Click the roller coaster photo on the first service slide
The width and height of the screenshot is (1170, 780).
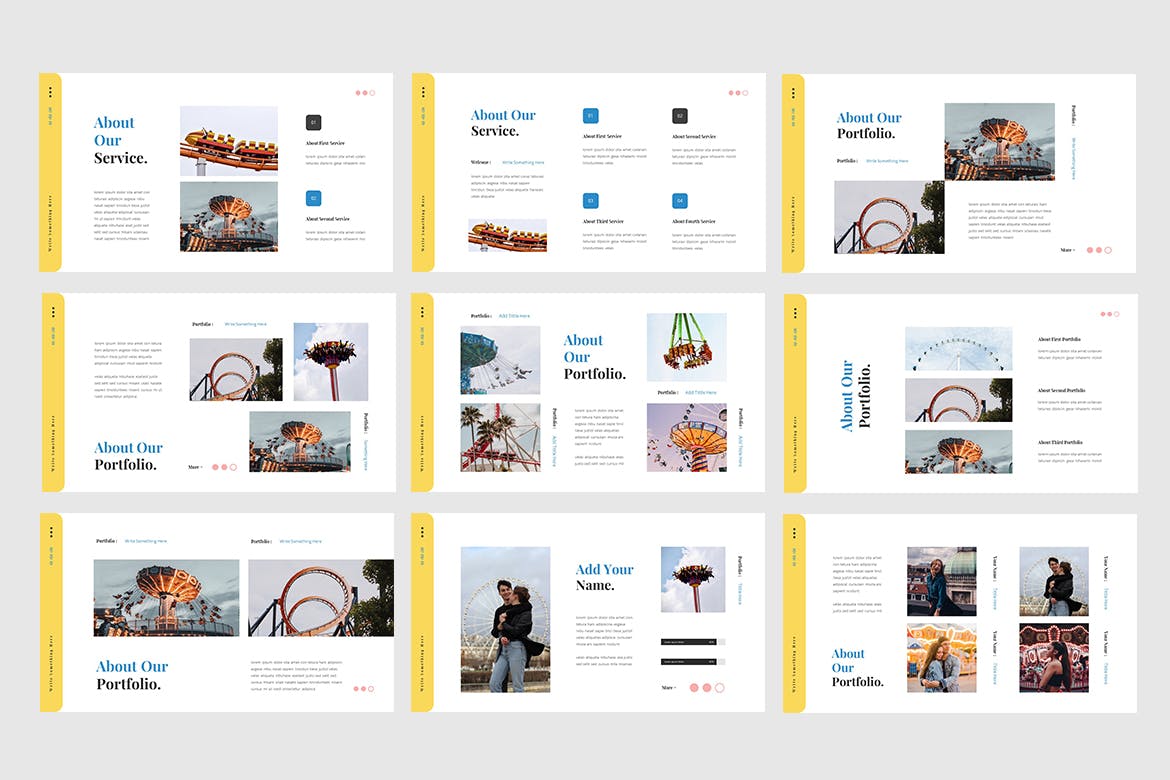229,141
